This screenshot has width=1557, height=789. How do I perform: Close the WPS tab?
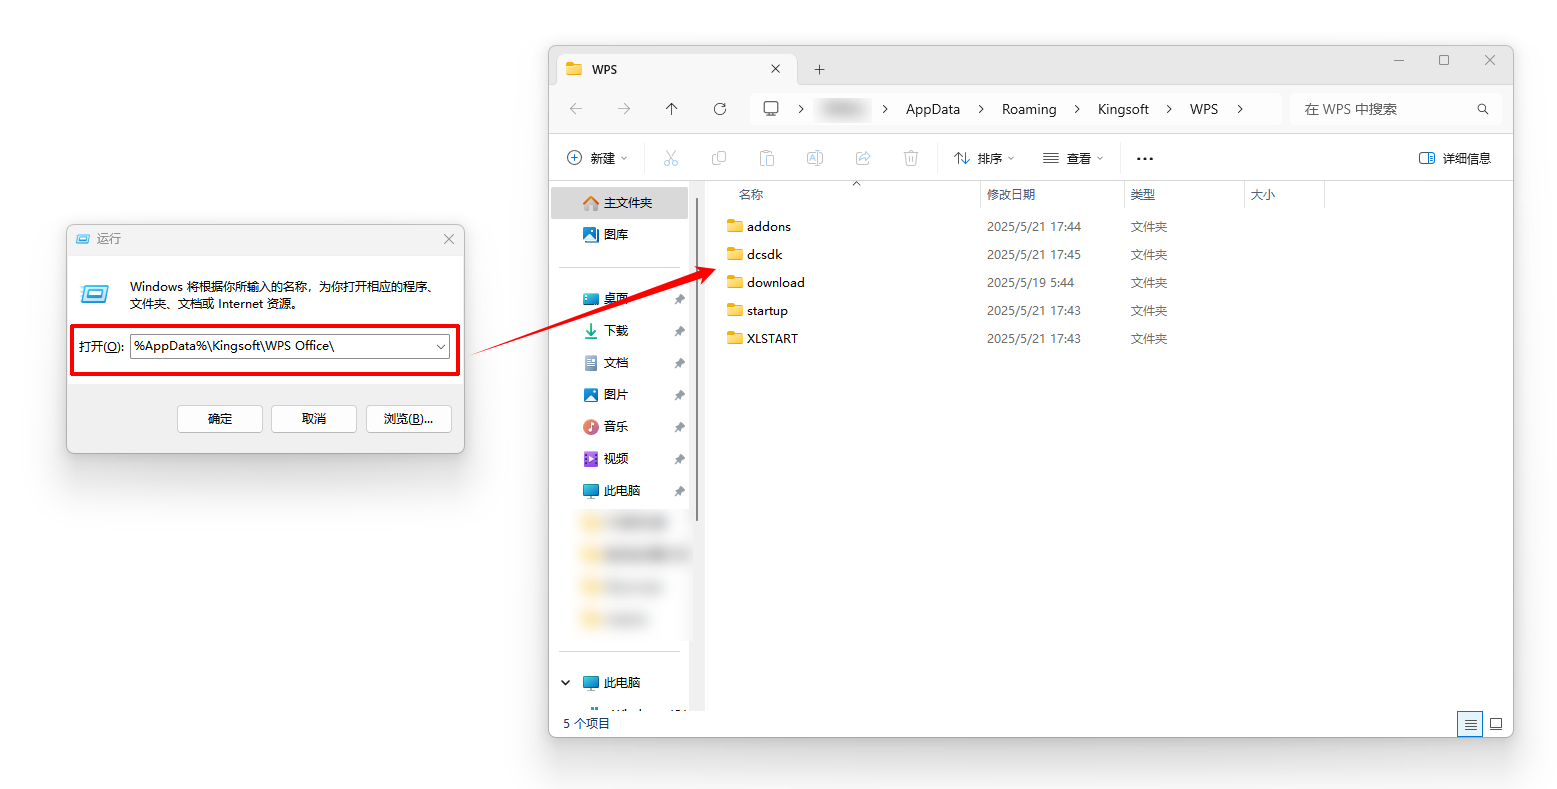(x=776, y=69)
